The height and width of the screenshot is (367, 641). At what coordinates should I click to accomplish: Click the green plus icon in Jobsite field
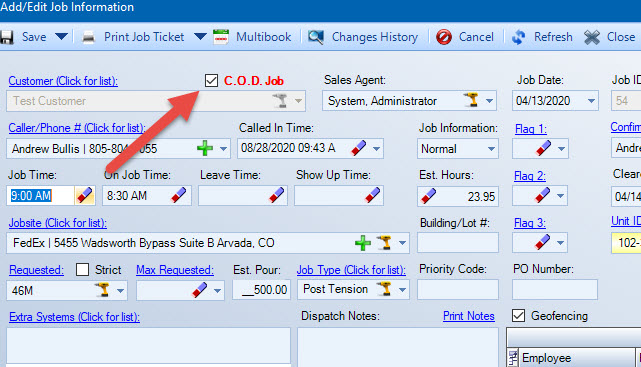(363, 243)
